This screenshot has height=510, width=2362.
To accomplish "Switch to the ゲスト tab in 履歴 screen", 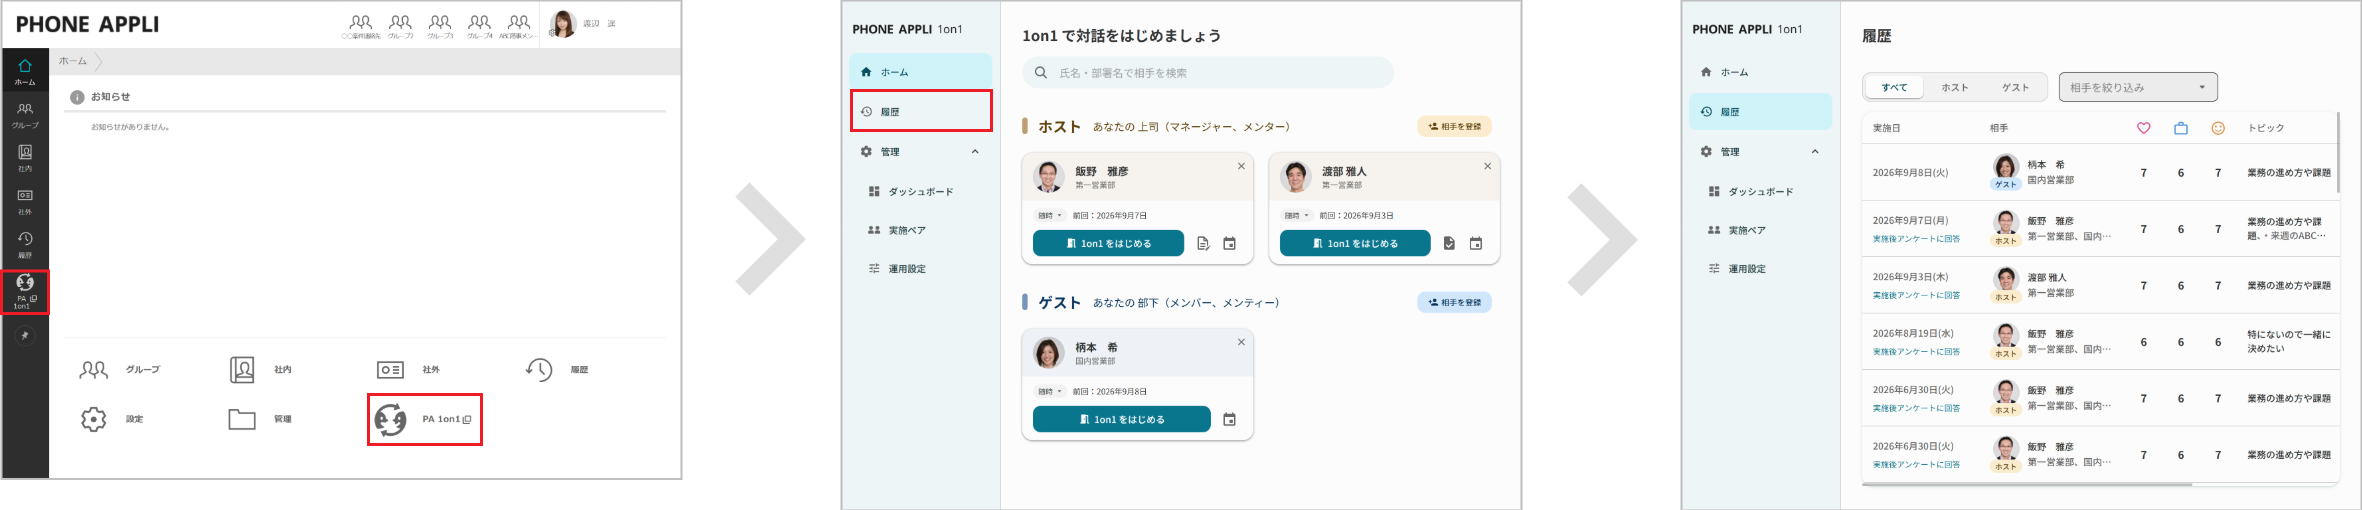I will 2015,88.
